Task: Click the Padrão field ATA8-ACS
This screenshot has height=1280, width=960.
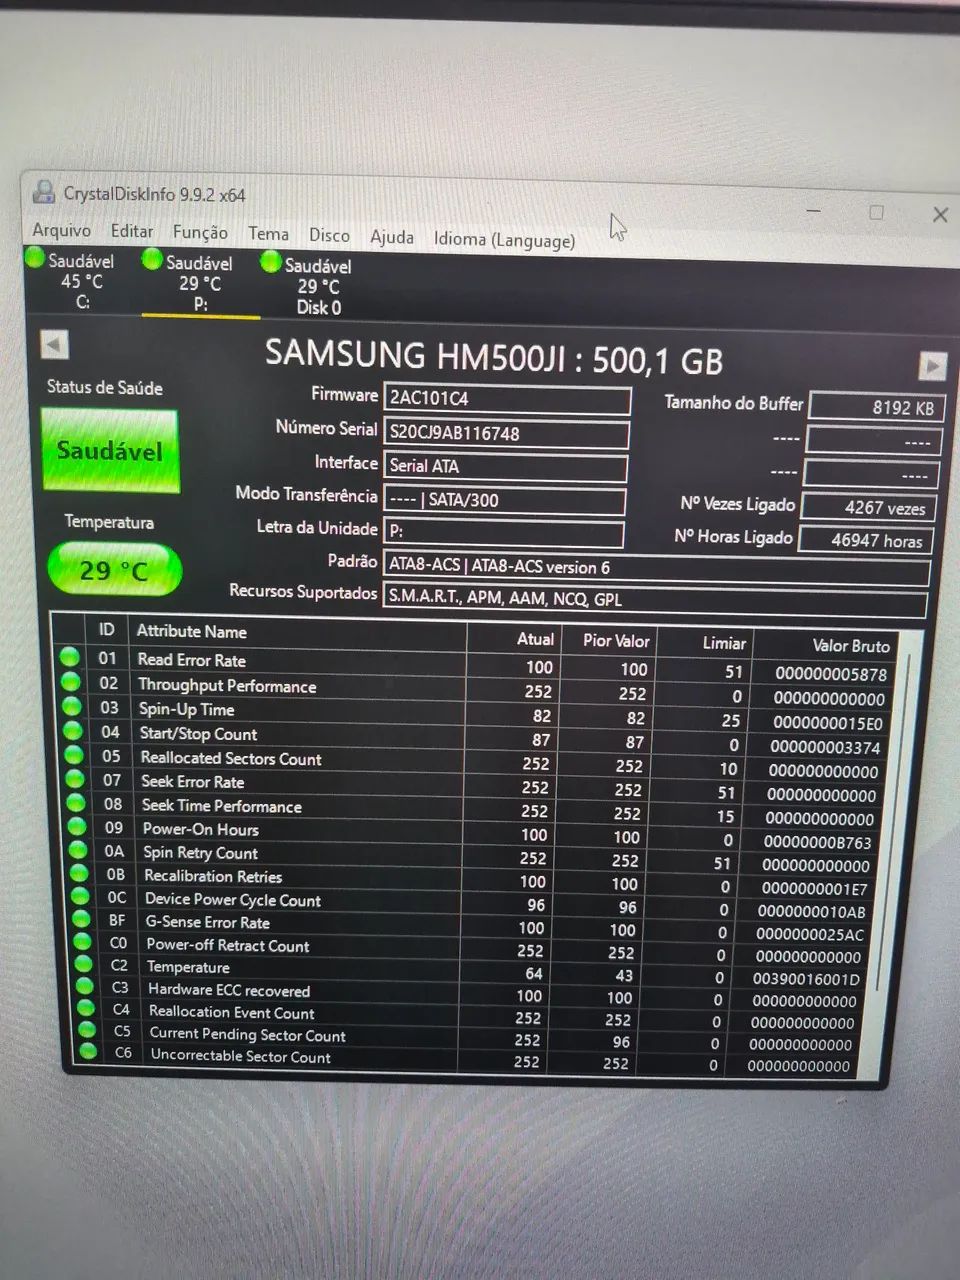Action: pos(656,568)
